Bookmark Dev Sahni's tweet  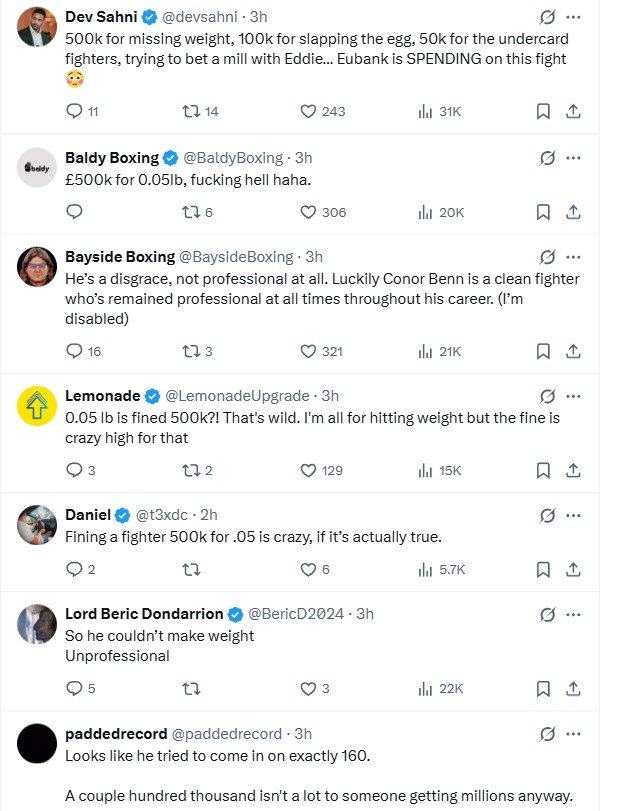point(543,112)
